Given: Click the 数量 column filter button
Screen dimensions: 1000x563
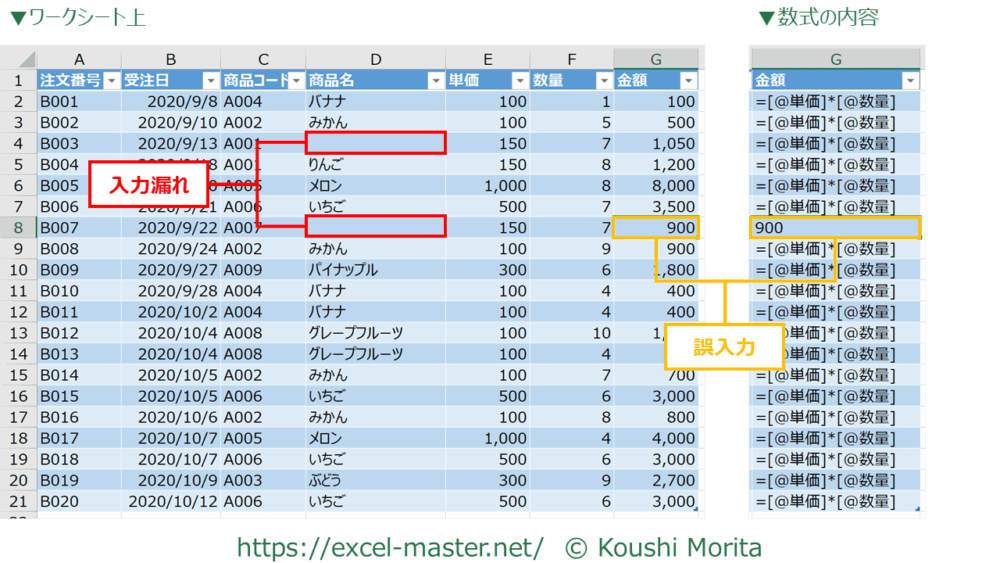Looking at the screenshot, I should click(x=602, y=81).
